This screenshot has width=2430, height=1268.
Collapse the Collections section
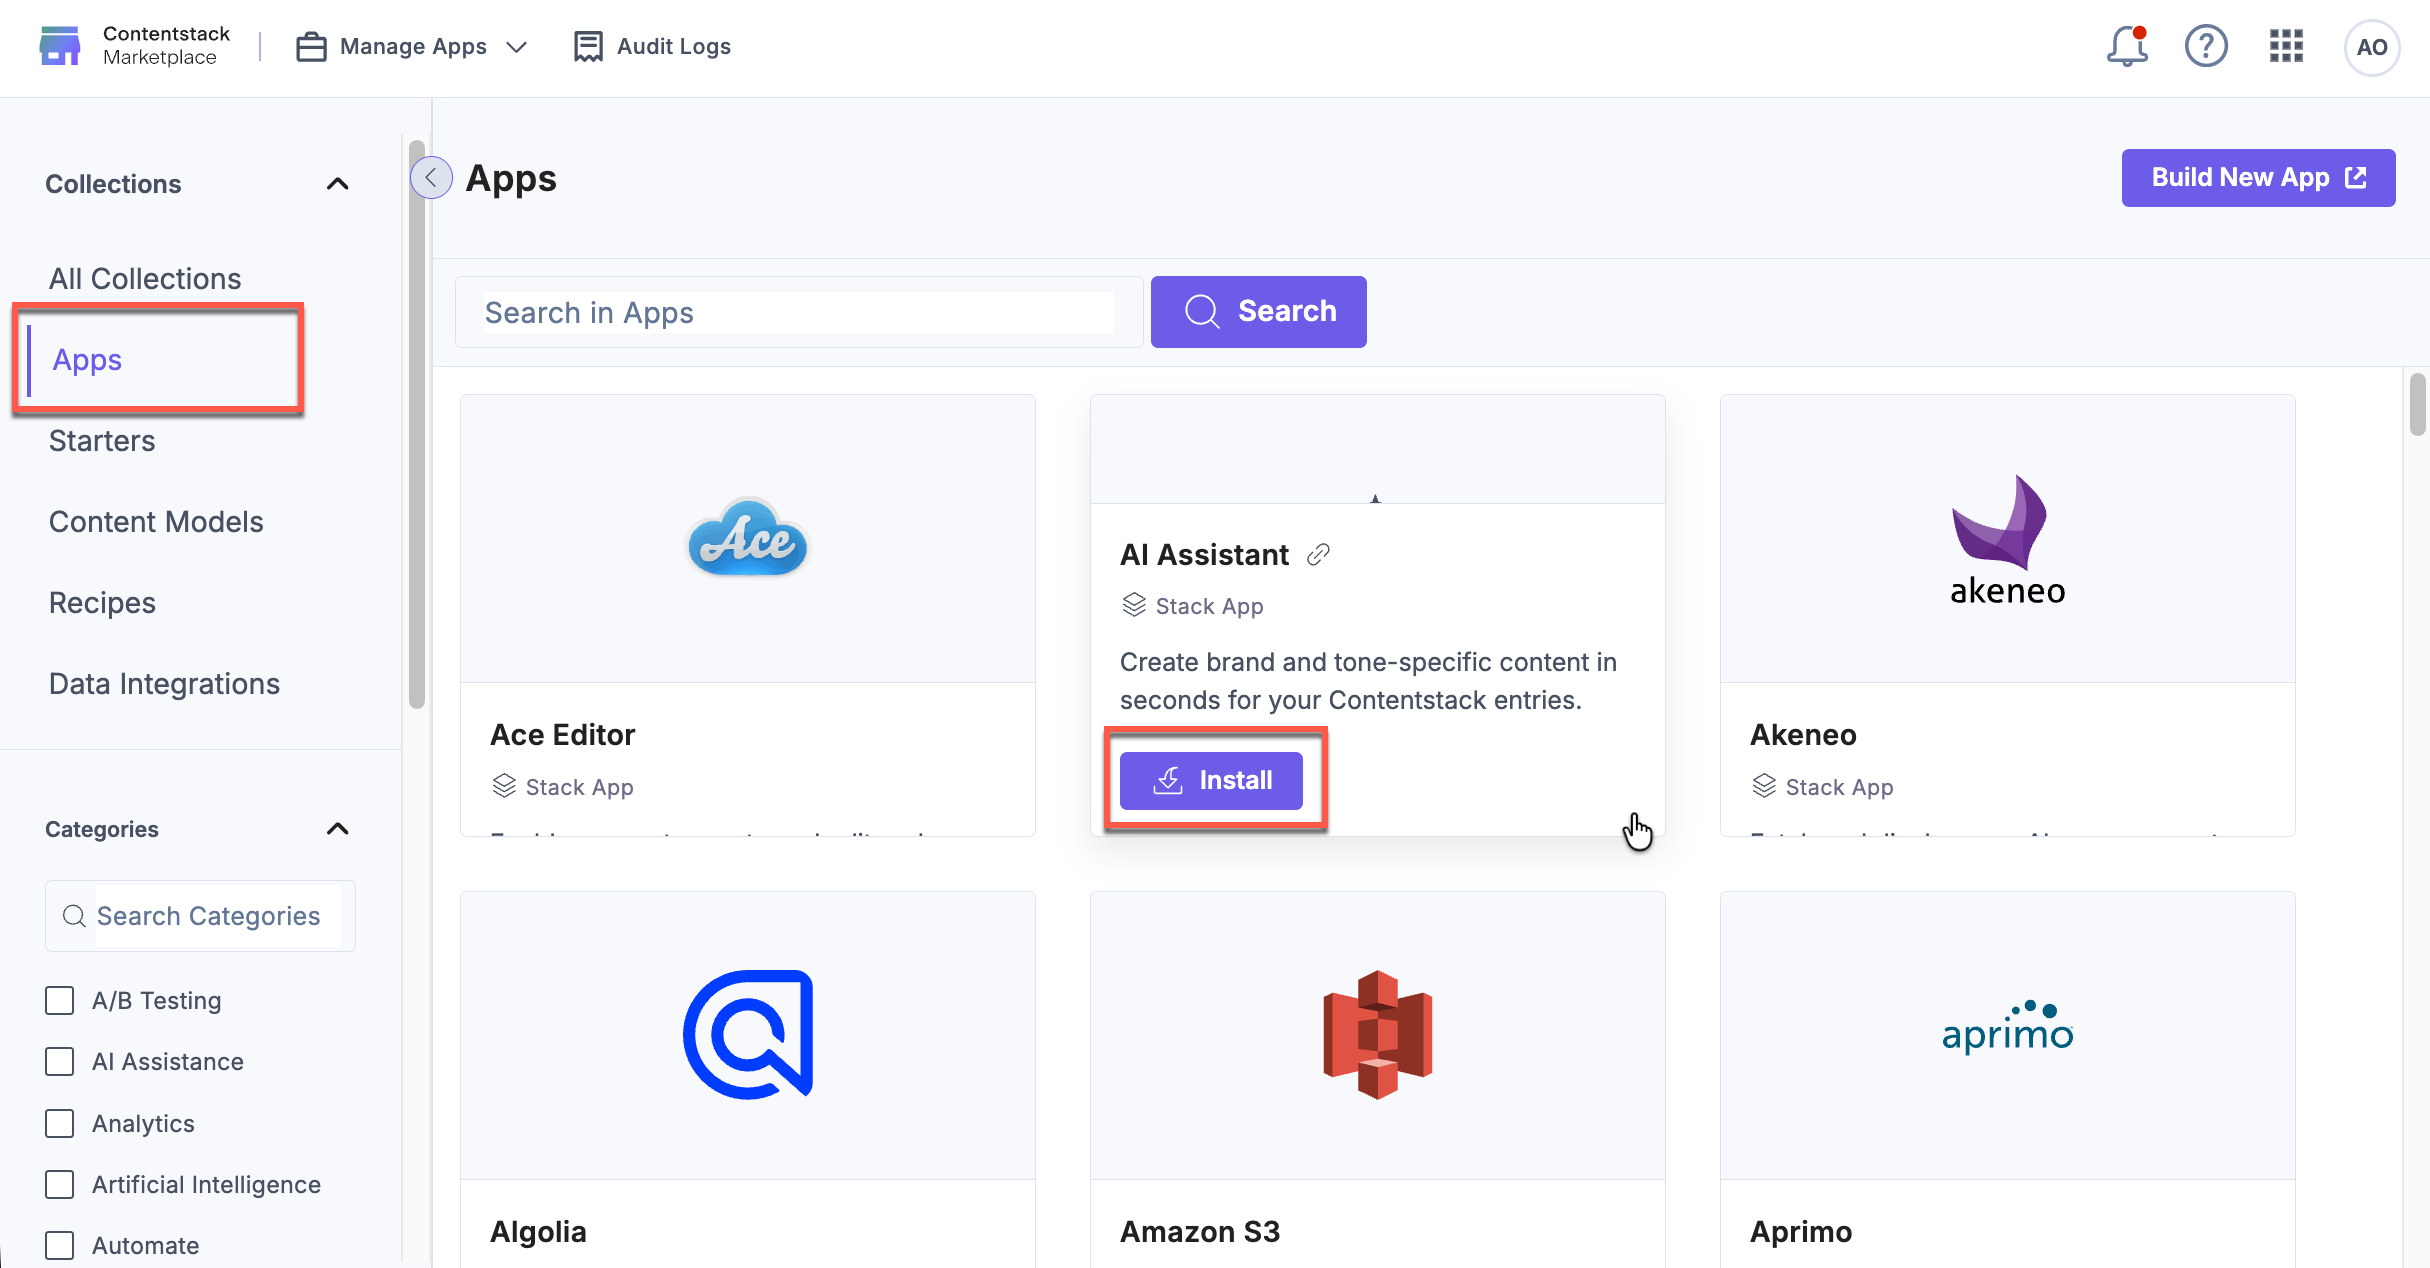point(337,184)
